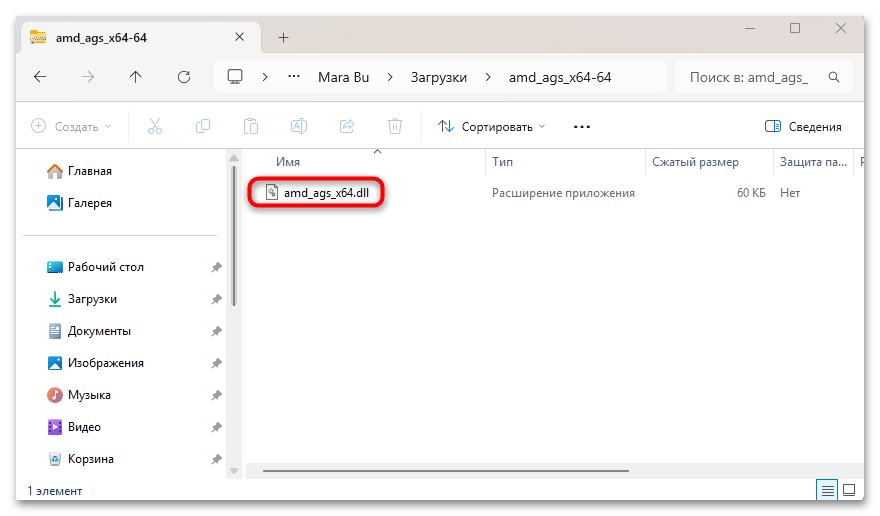Select the amd_ags_x64-64 breadcrumb segment

point(560,77)
